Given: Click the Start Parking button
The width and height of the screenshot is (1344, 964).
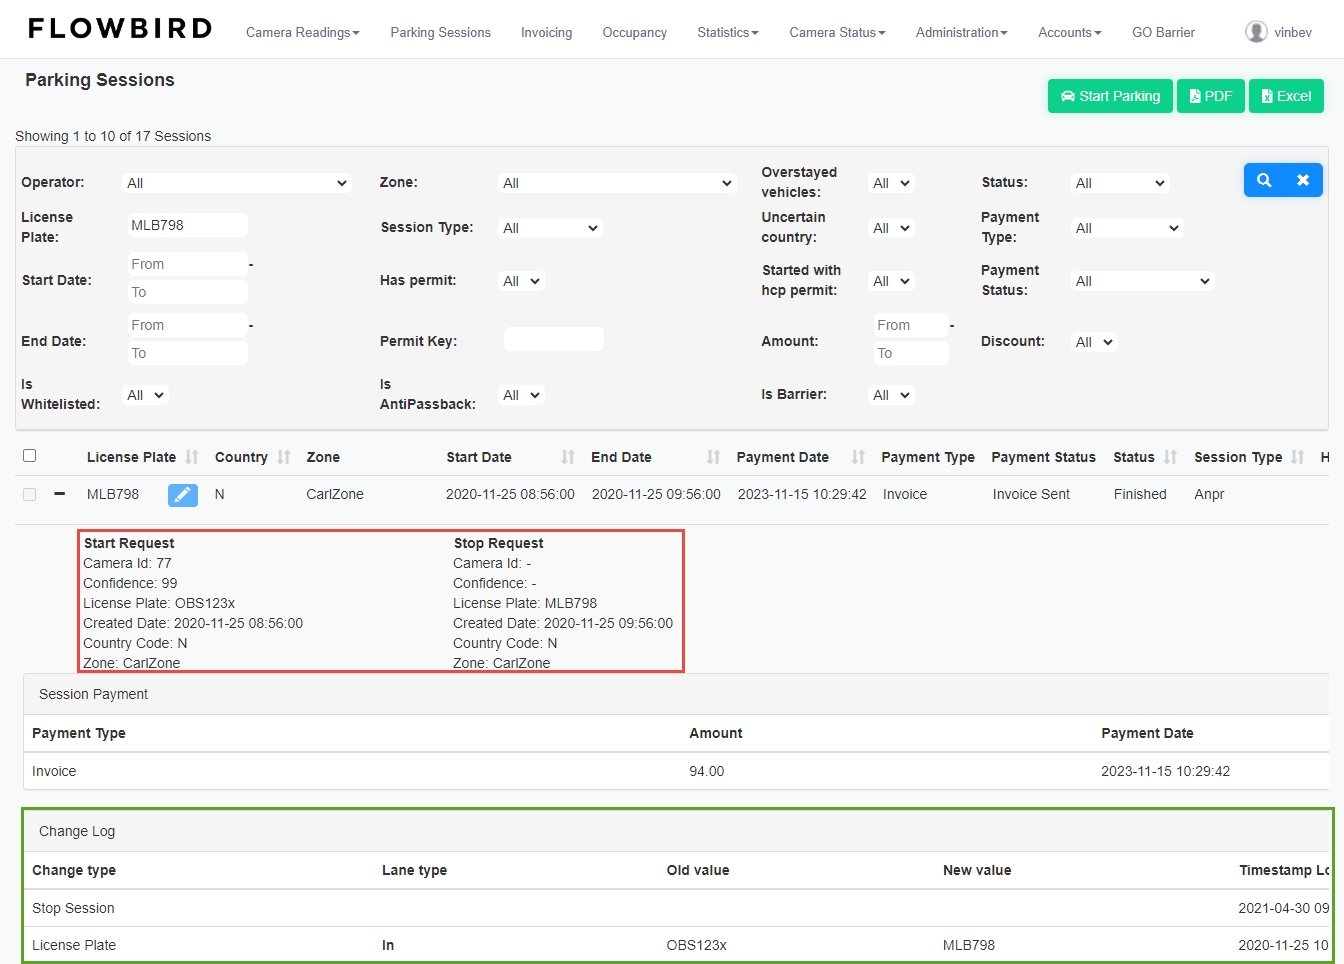Looking at the screenshot, I should pos(1110,96).
